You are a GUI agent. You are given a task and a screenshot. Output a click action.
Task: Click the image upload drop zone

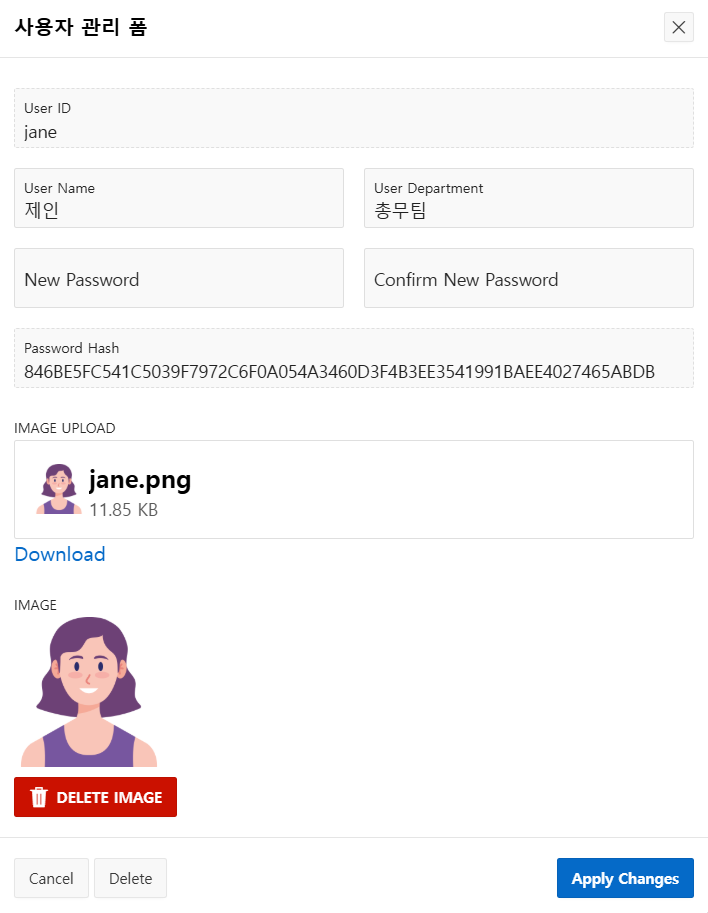(x=354, y=489)
